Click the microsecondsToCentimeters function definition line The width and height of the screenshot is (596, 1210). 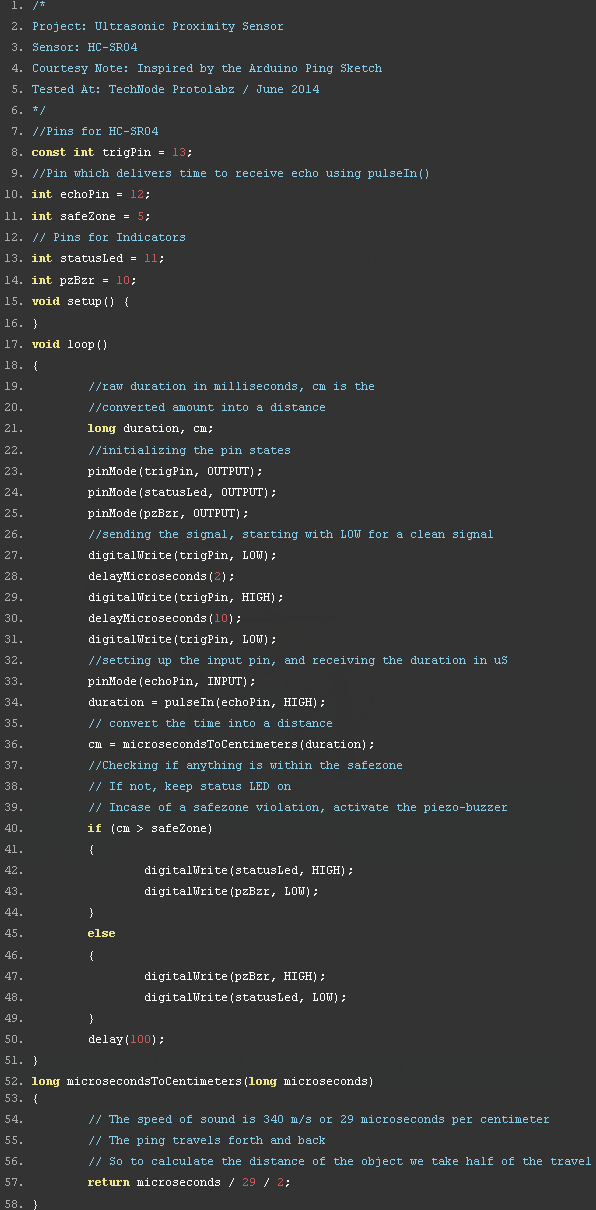click(x=203, y=1081)
